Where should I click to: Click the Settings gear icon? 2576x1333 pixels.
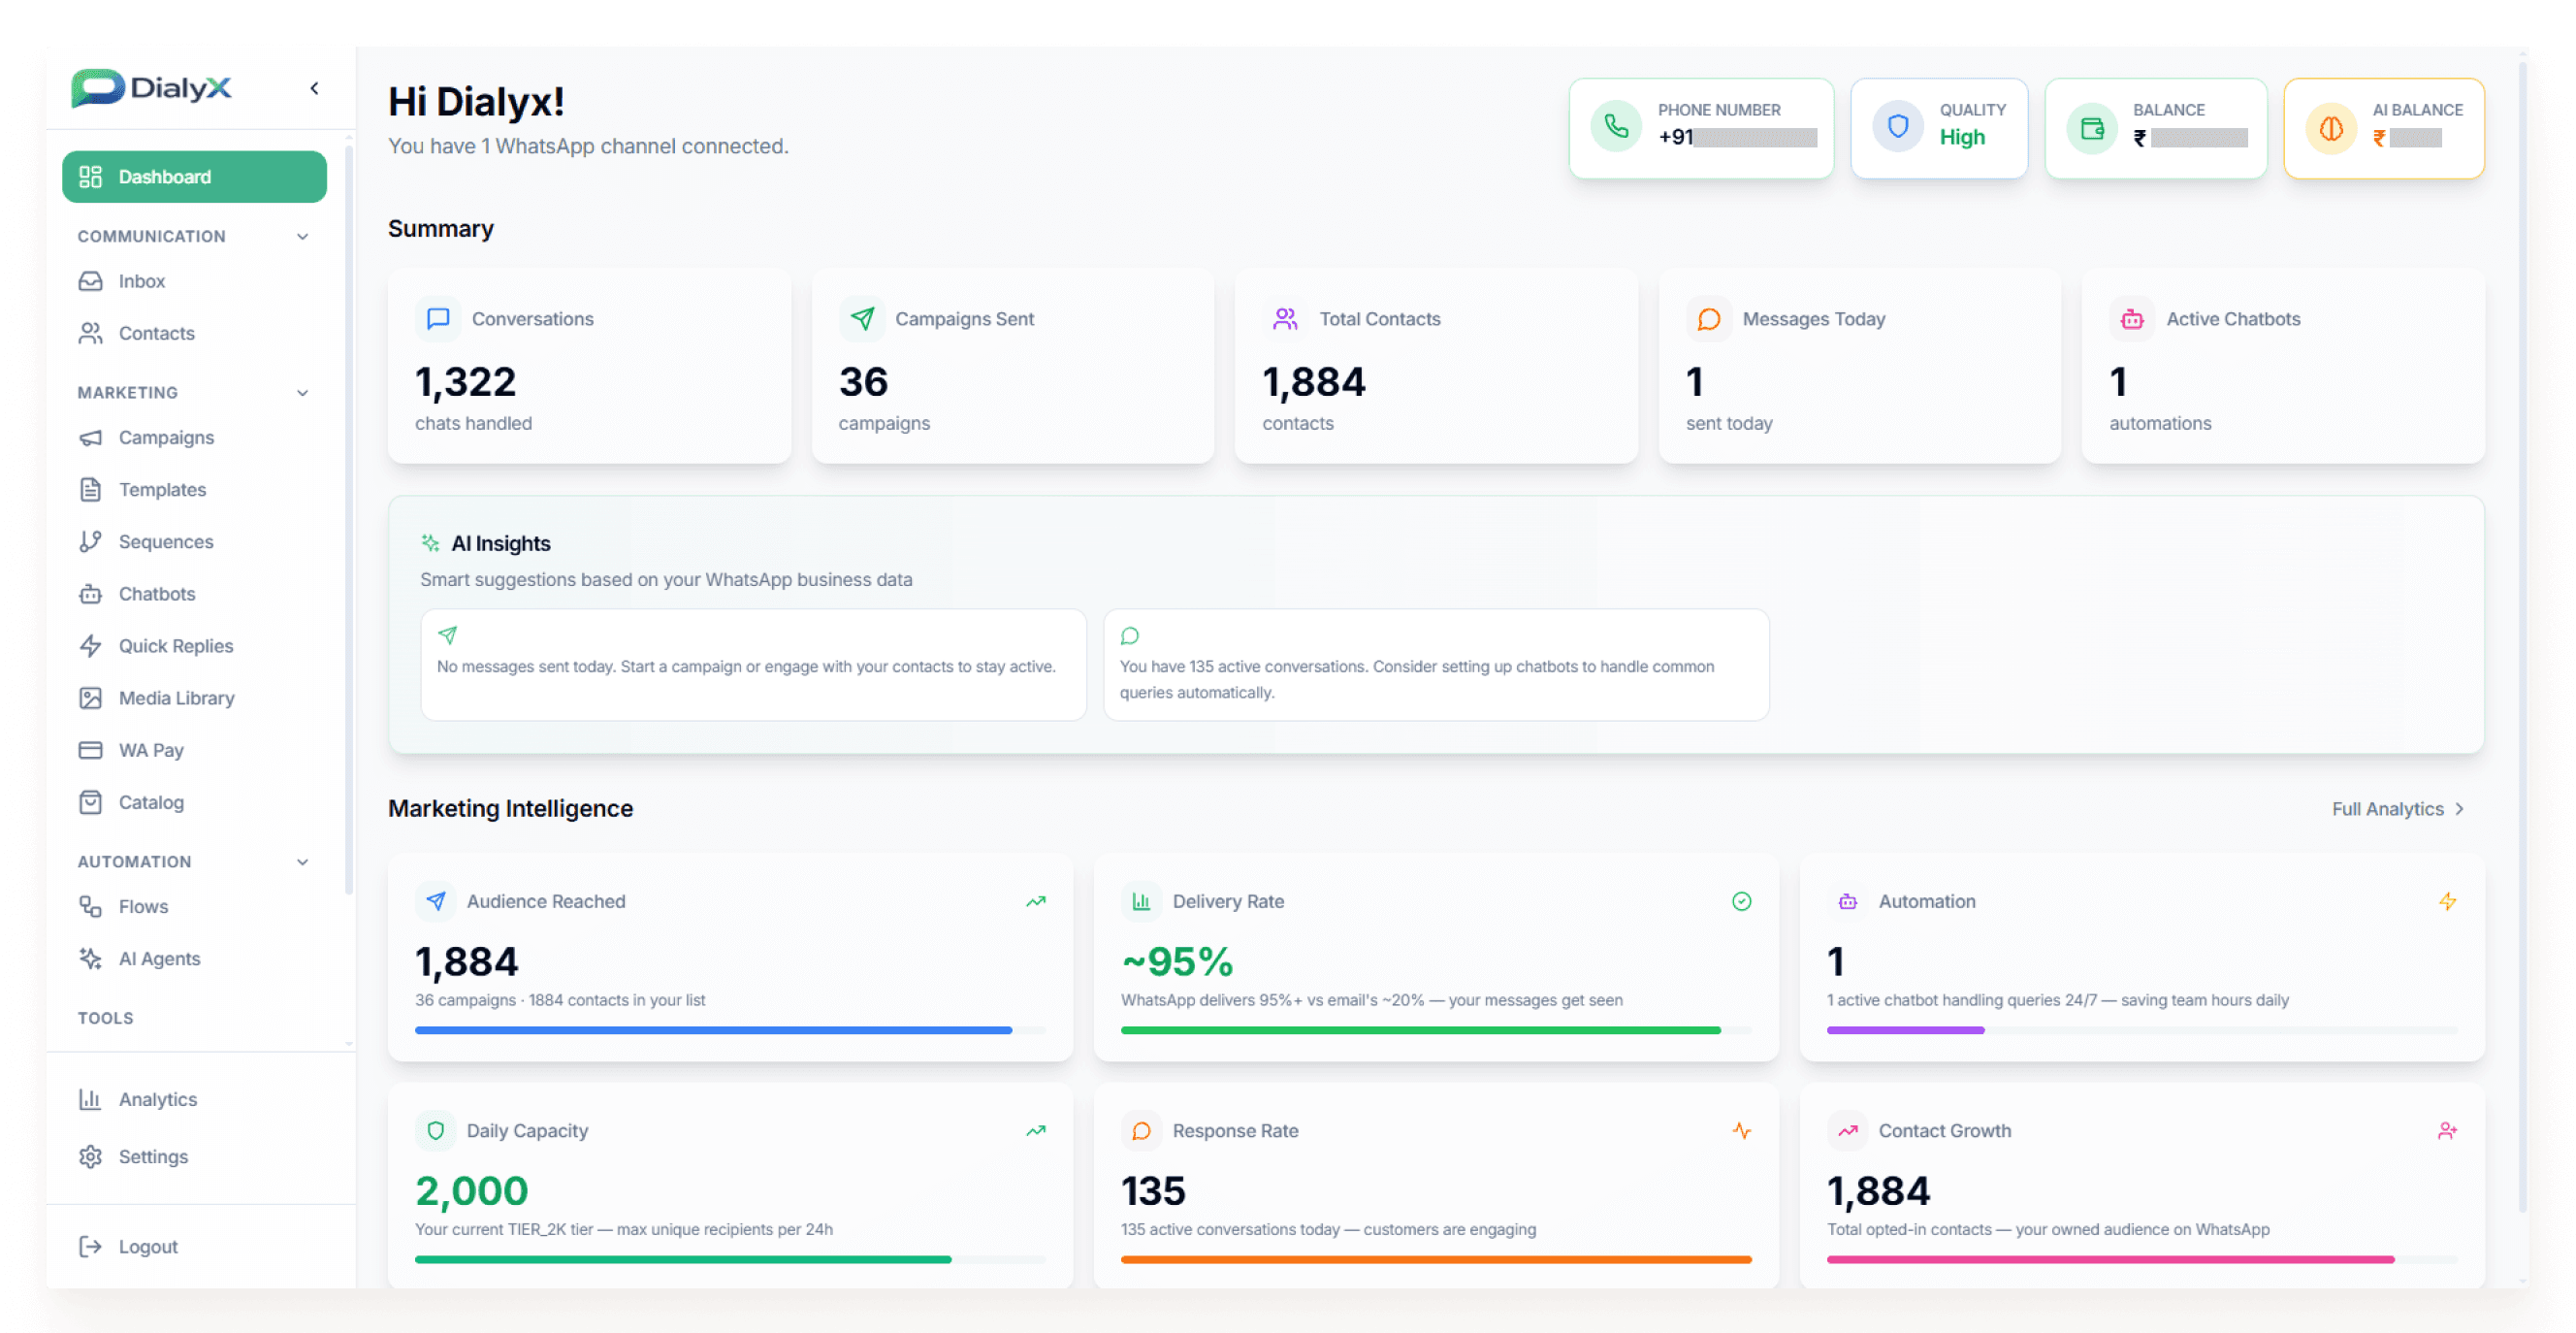(91, 1157)
